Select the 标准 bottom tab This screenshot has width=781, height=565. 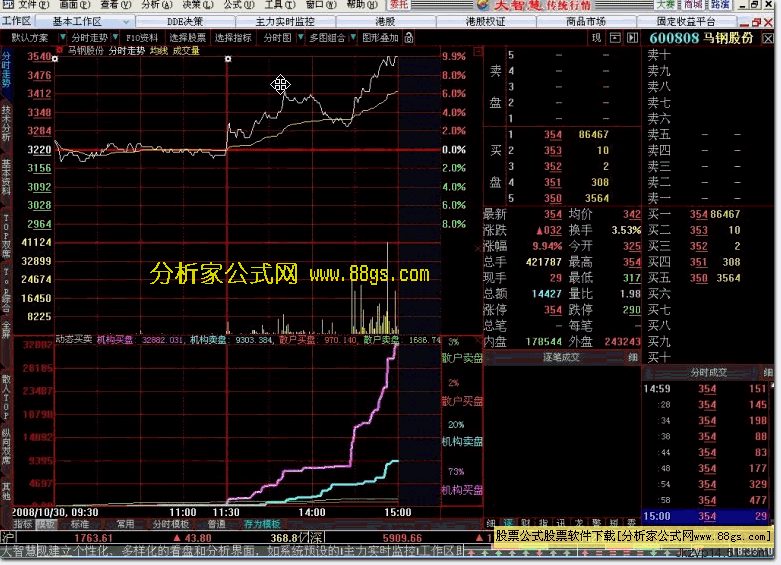(80, 524)
